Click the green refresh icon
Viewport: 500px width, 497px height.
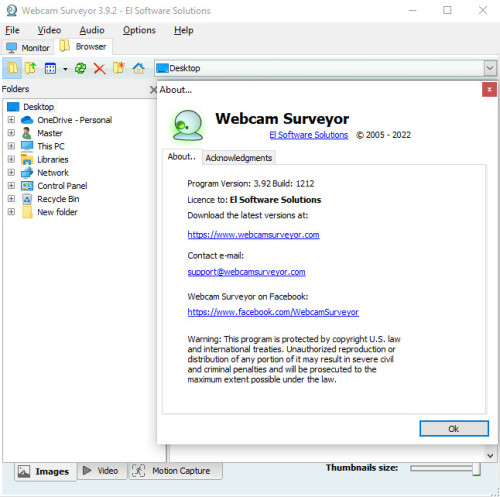tap(80, 68)
